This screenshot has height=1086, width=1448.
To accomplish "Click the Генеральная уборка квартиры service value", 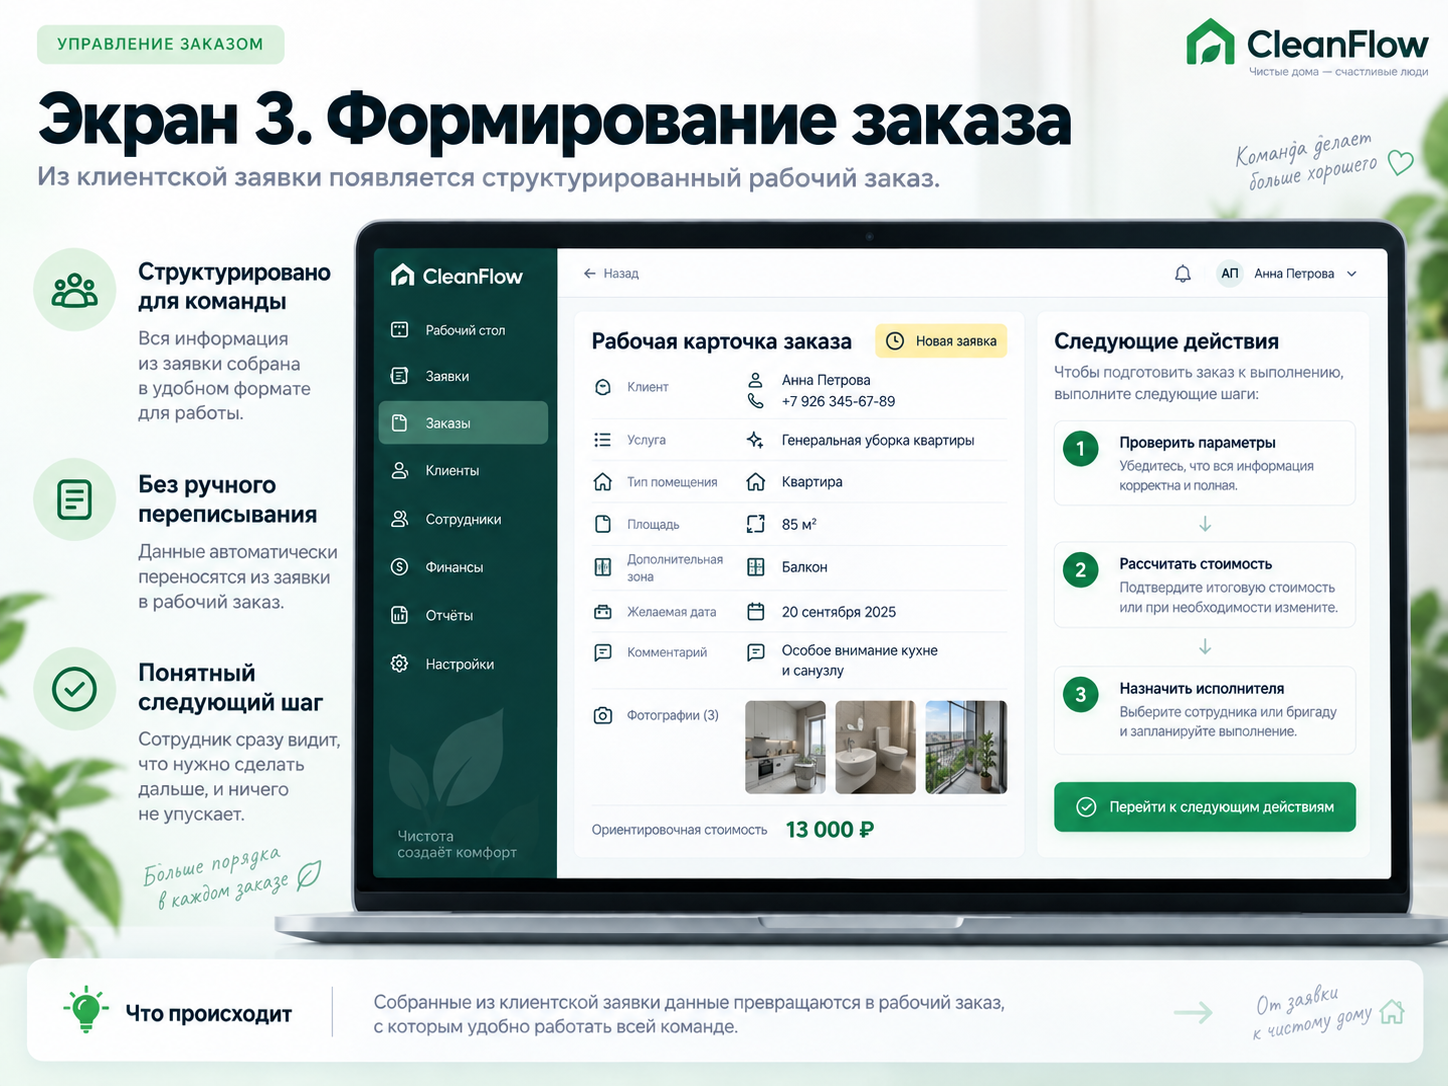I will click(x=878, y=440).
